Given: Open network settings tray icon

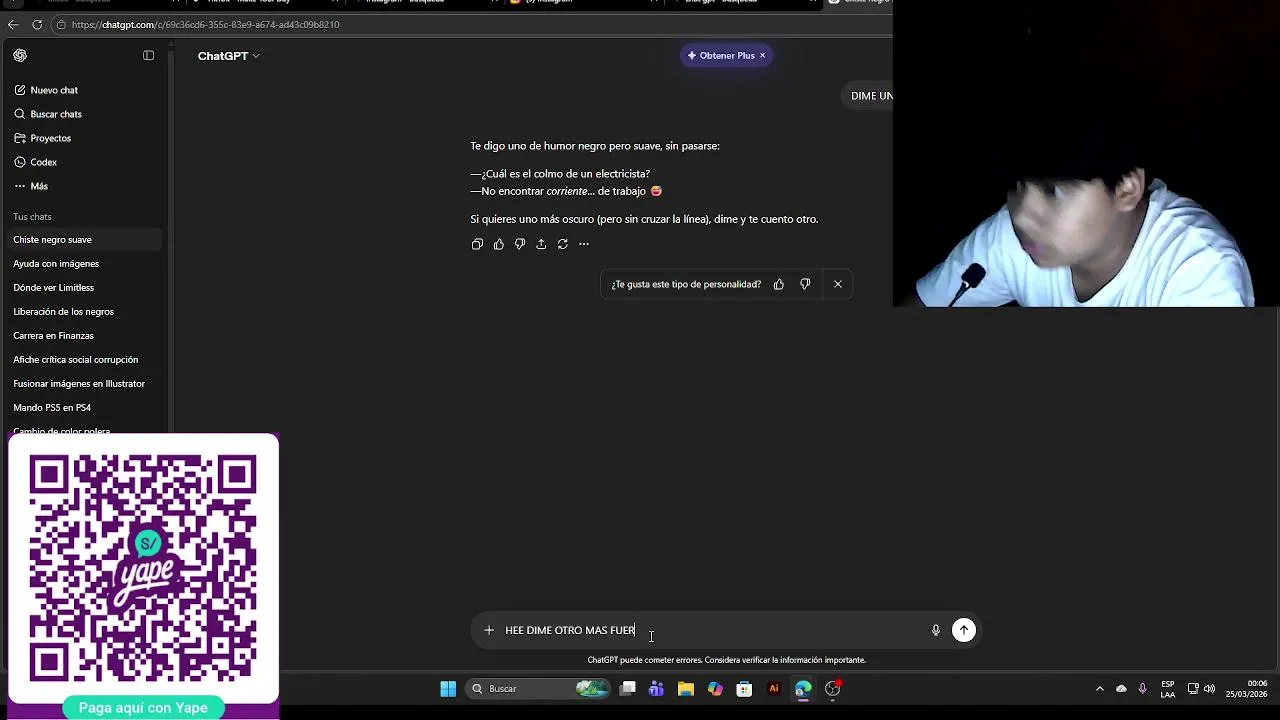Looking at the screenshot, I should tap(1193, 688).
